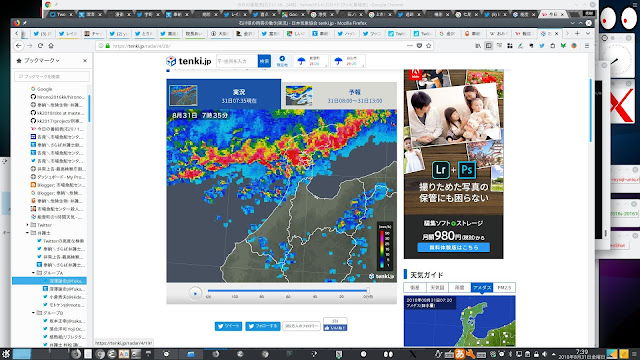Screen dimensions: 640x360
Task: Select highlighted bookmark under グループA
Action: point(49,281)
